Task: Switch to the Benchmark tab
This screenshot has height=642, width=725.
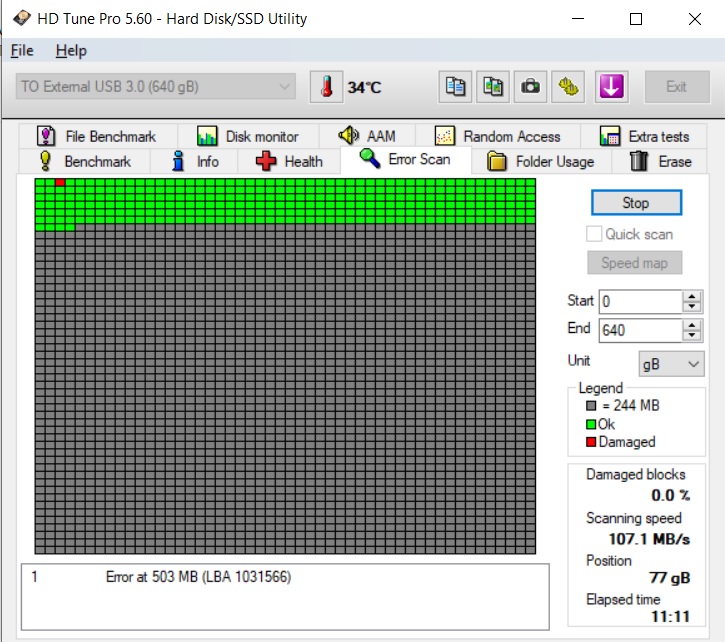Action: [85, 161]
